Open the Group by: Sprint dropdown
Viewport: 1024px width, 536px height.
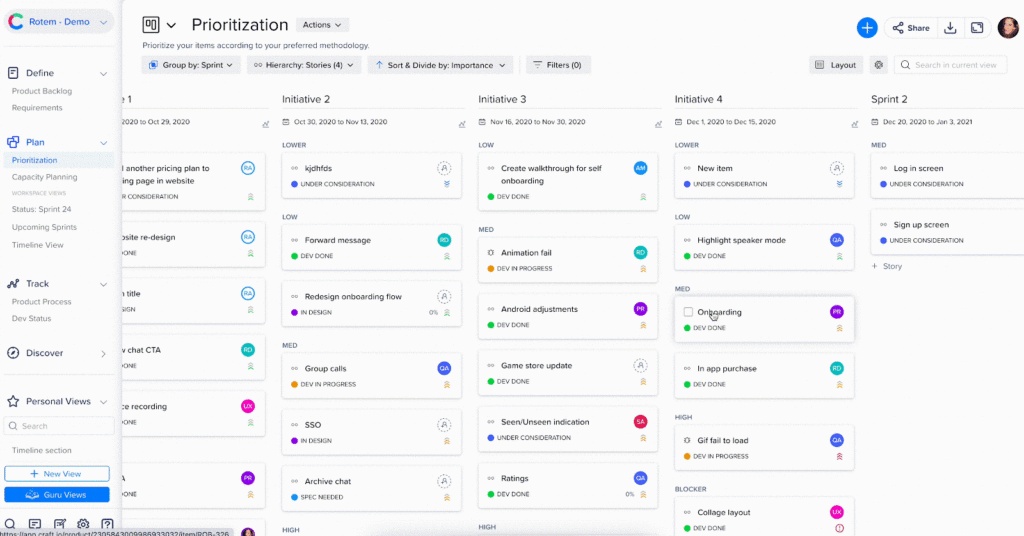coord(191,65)
